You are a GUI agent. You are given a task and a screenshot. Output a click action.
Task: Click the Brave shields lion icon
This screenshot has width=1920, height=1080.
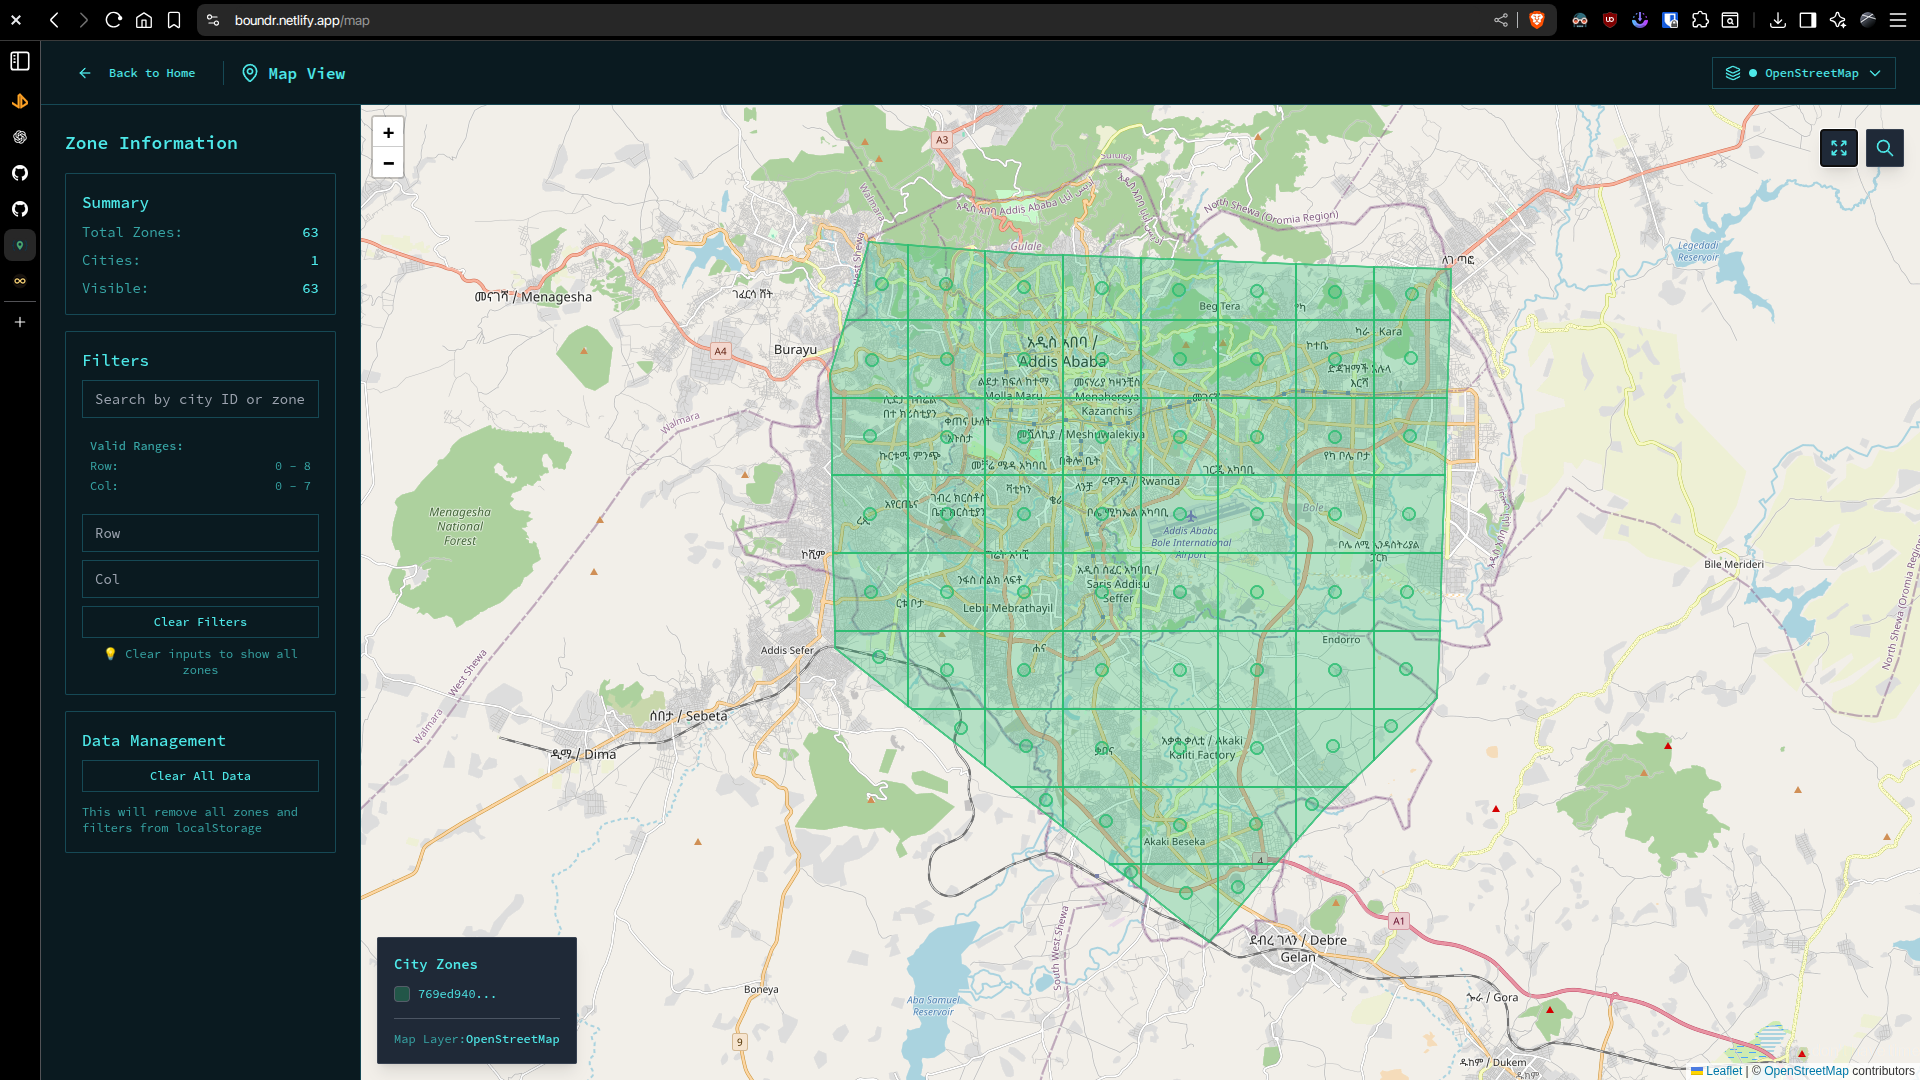pos(1537,20)
